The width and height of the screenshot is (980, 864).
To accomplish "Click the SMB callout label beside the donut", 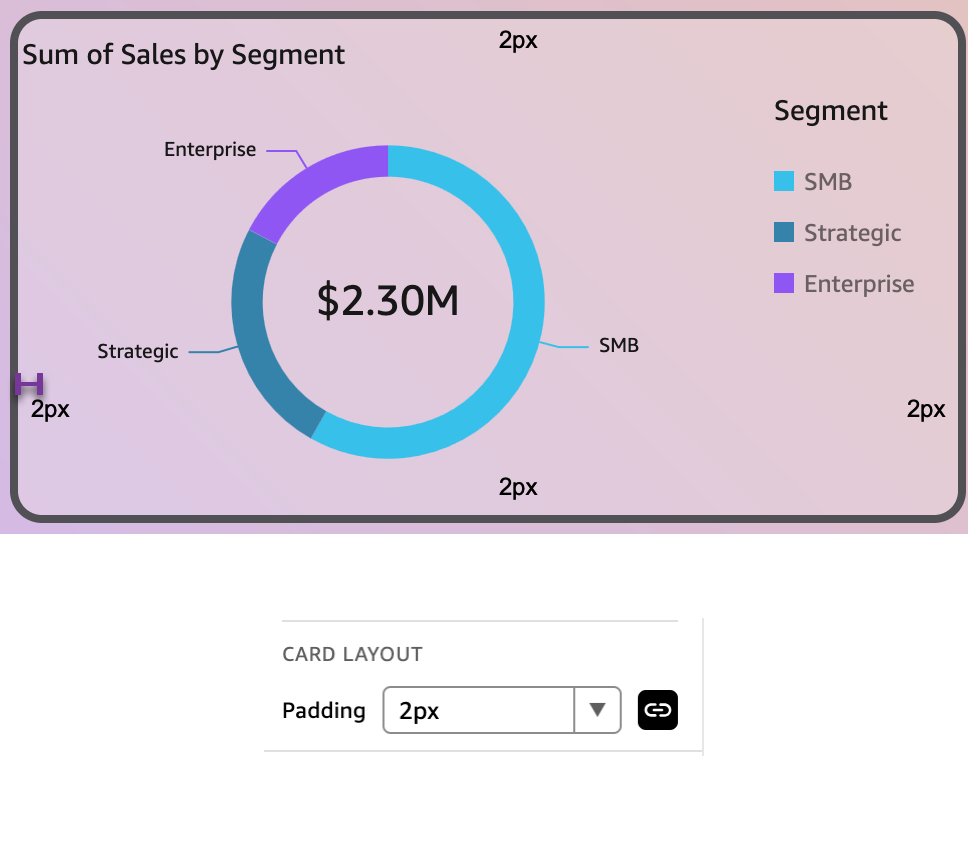I will [619, 346].
